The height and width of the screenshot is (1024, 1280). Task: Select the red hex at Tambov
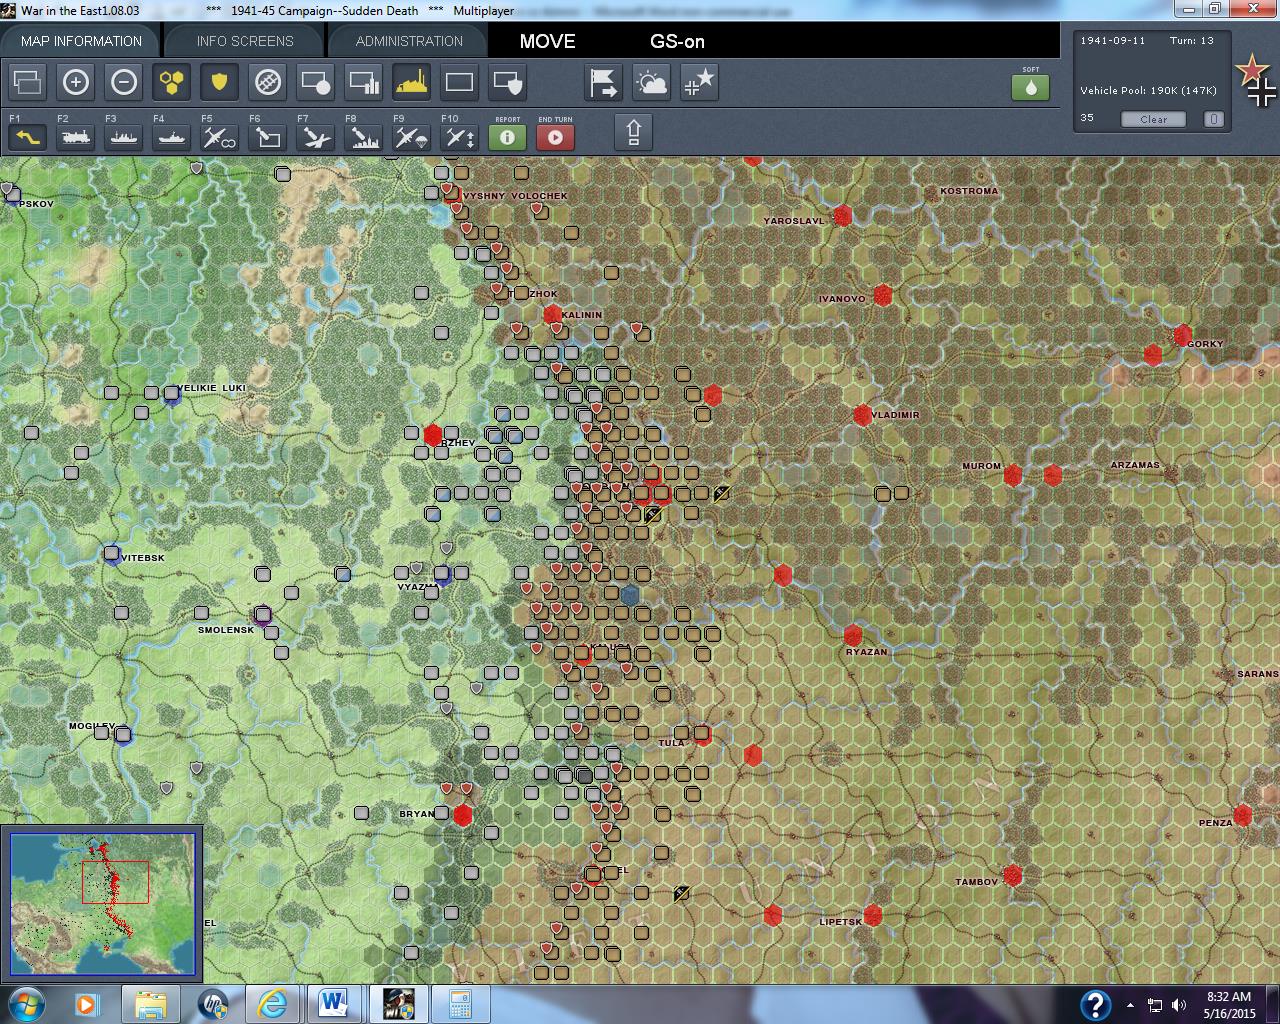click(1012, 876)
